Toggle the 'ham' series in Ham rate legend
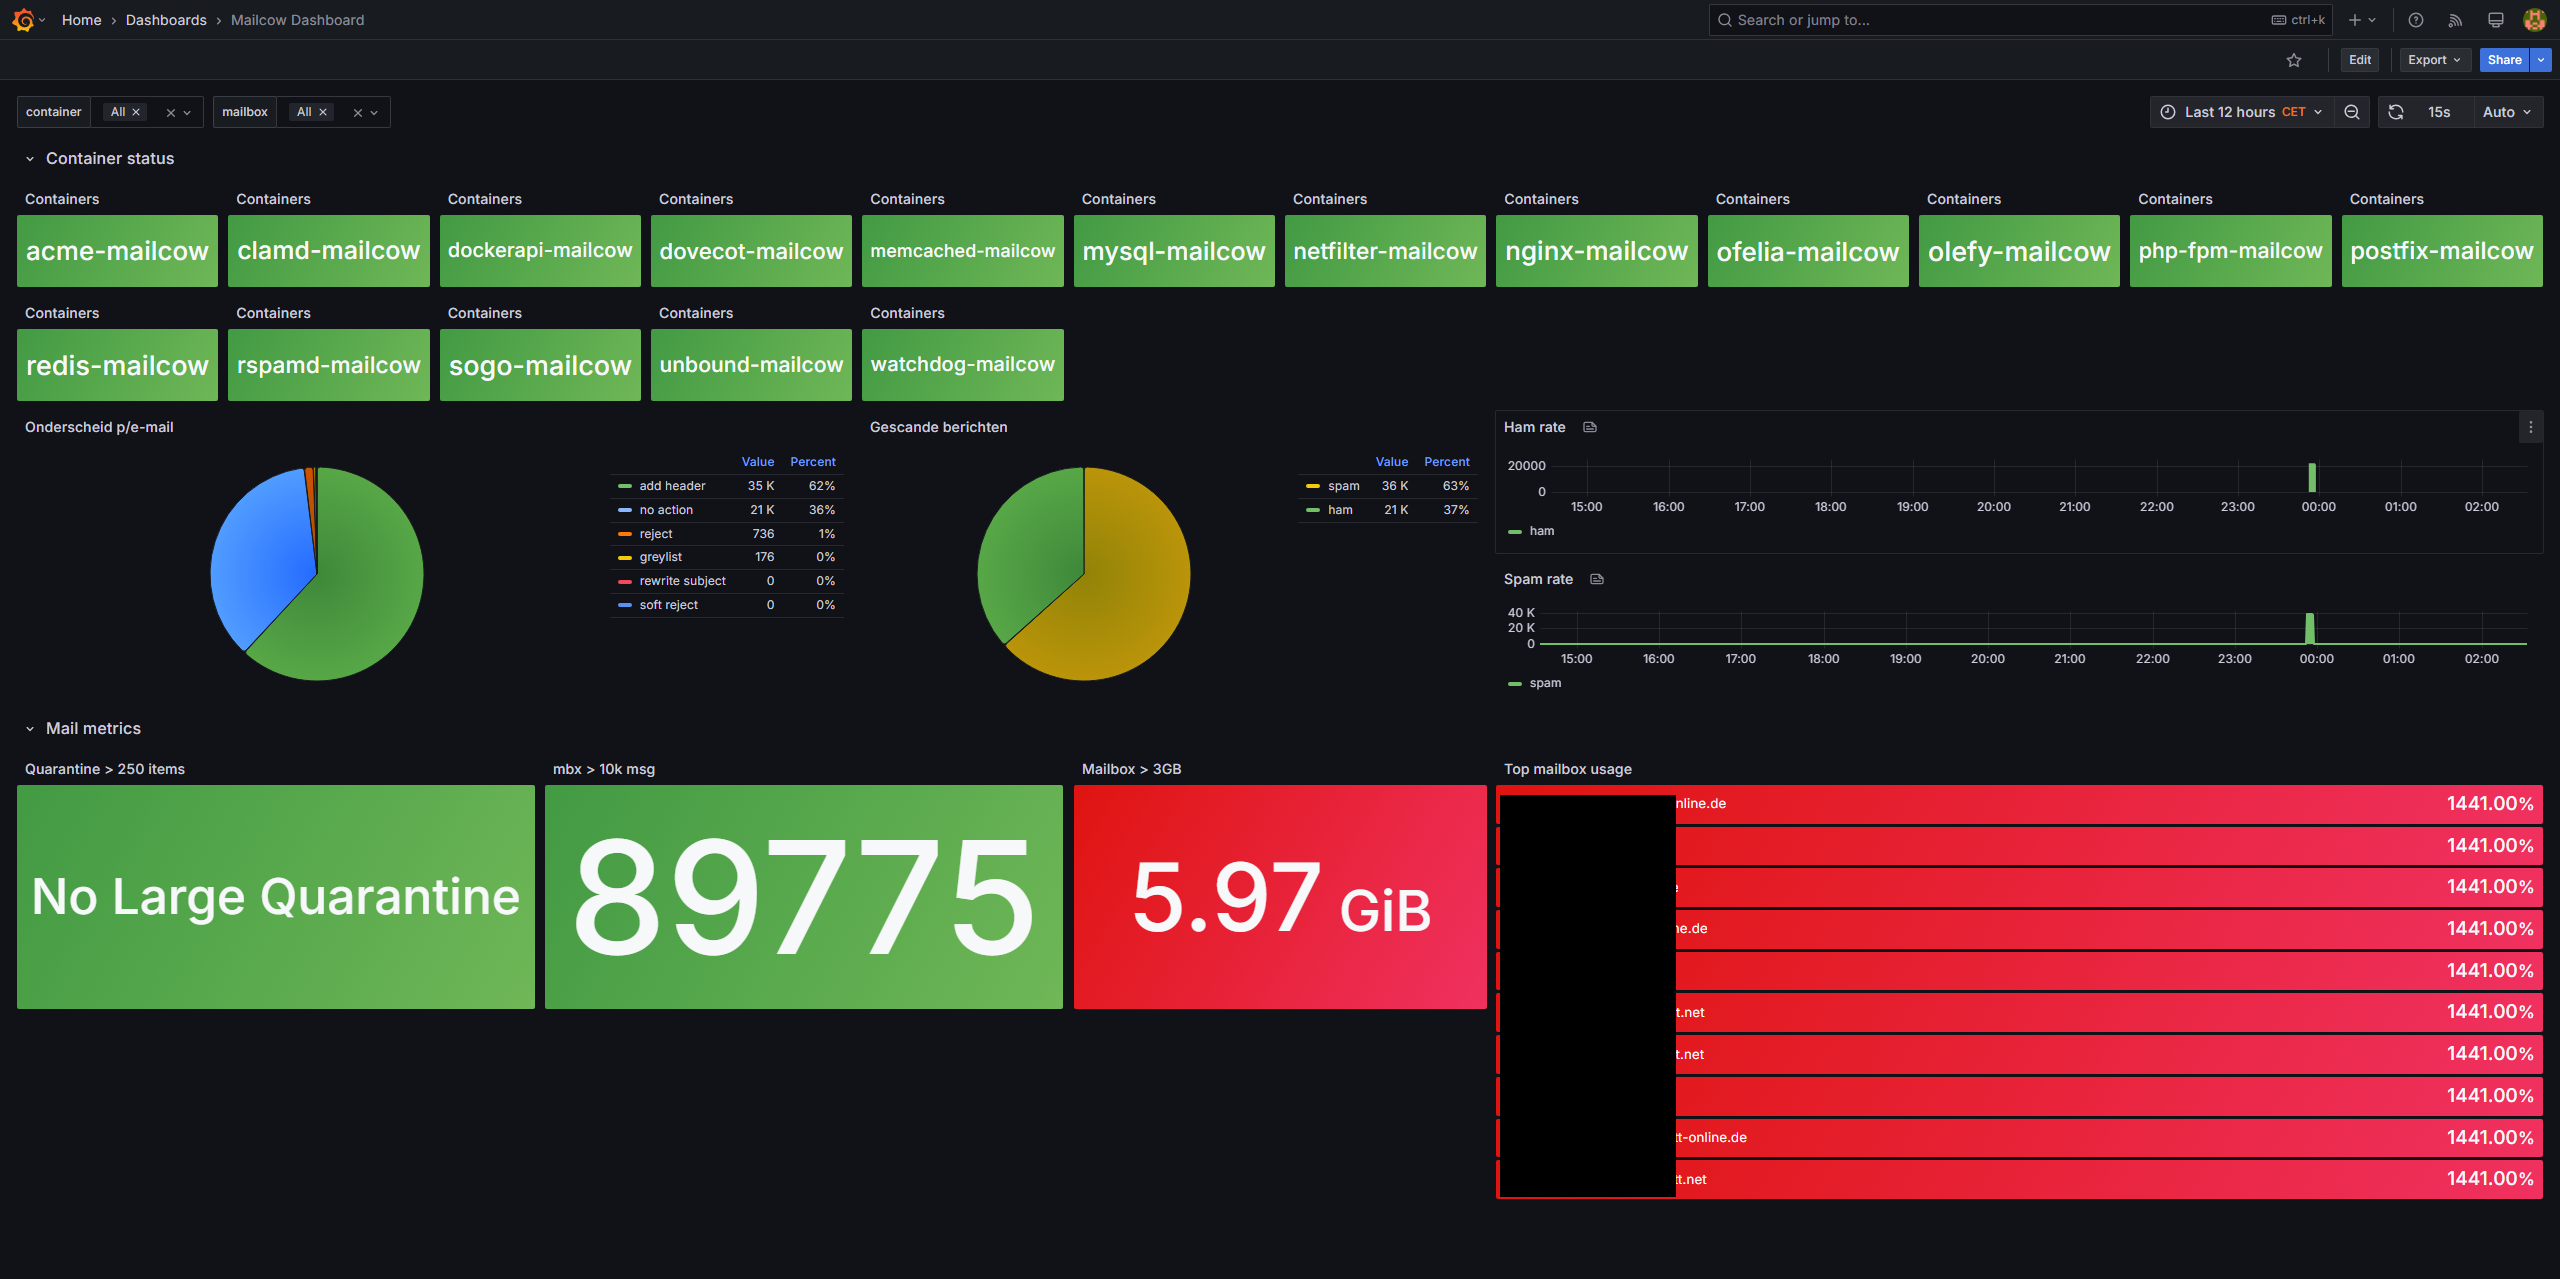2560x1279 pixels. point(1541,531)
